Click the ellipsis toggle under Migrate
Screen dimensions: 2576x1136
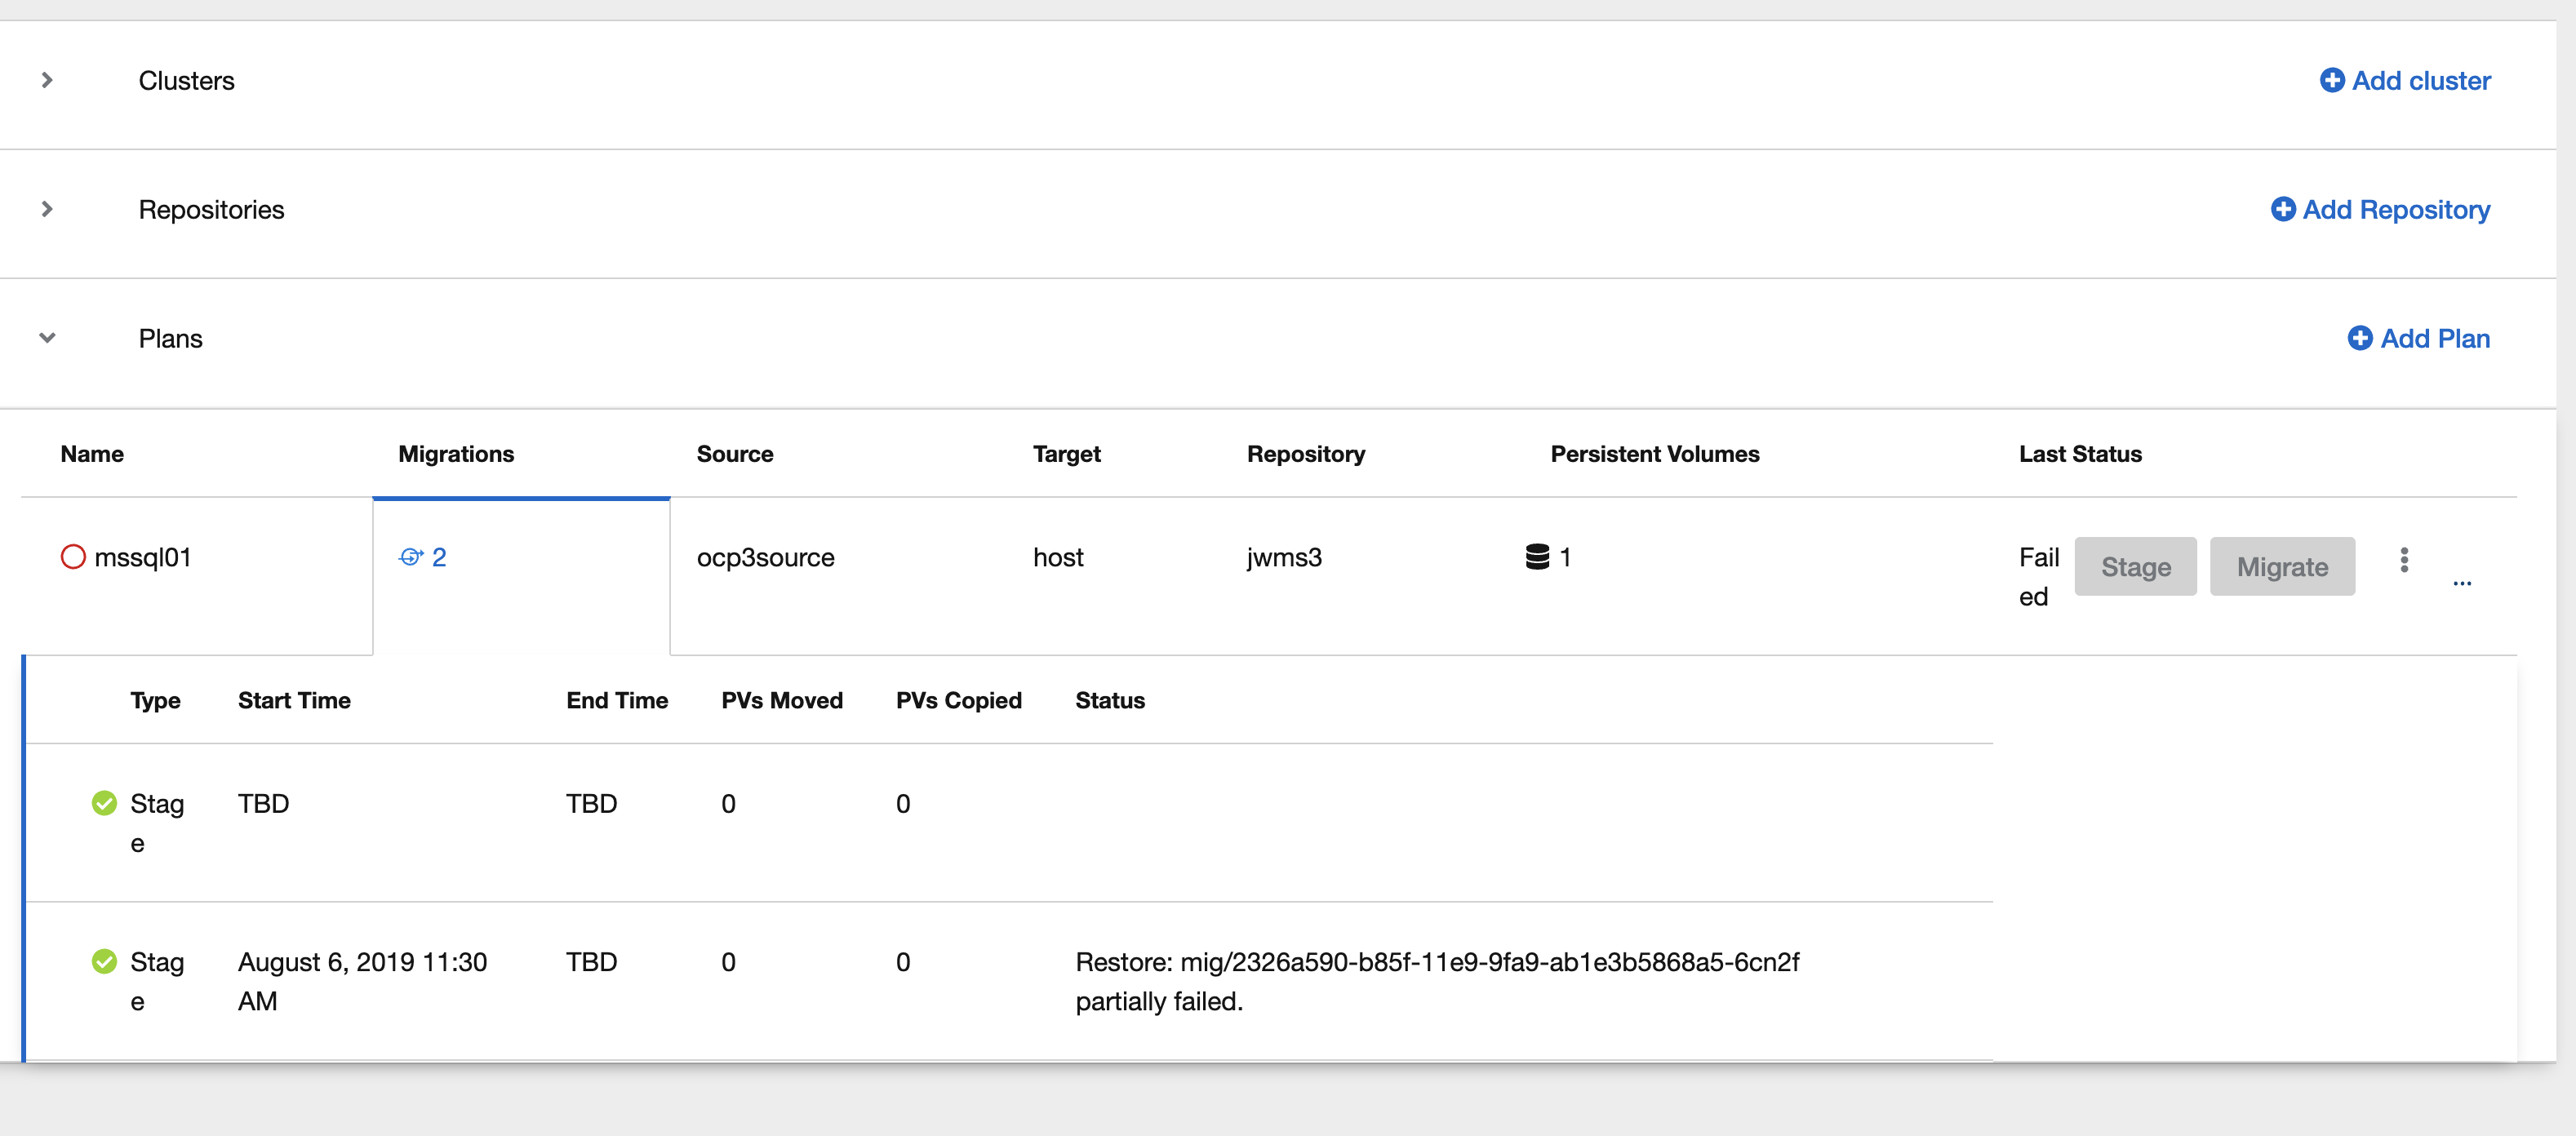[2463, 585]
